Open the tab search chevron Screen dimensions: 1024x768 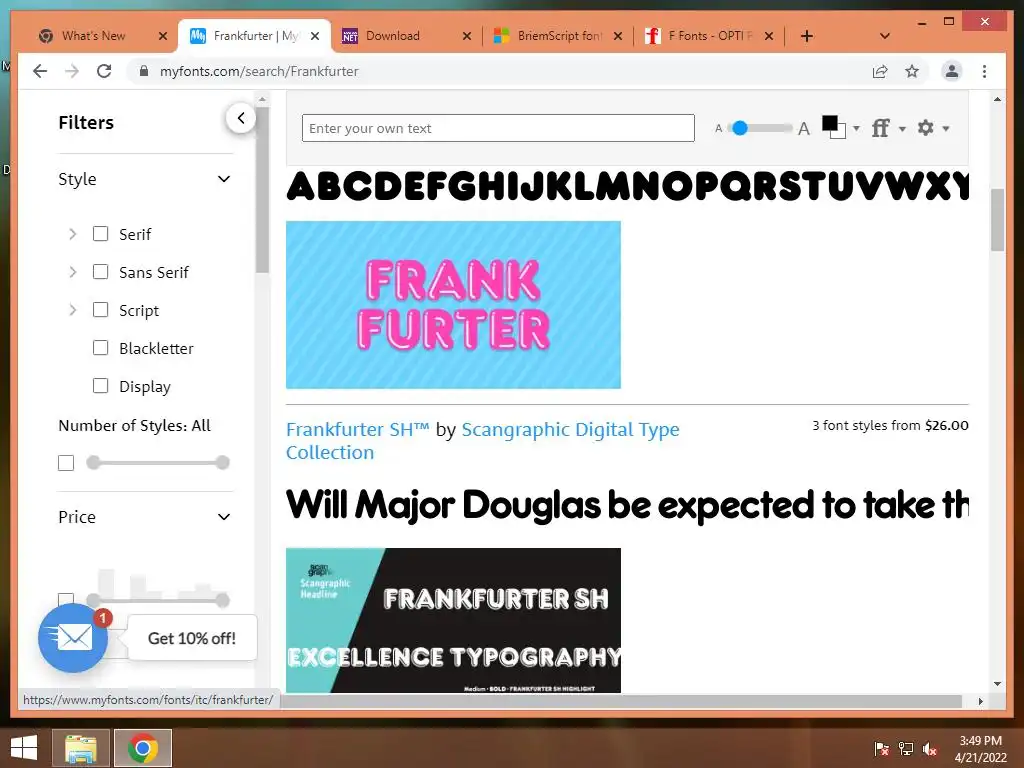coord(885,36)
